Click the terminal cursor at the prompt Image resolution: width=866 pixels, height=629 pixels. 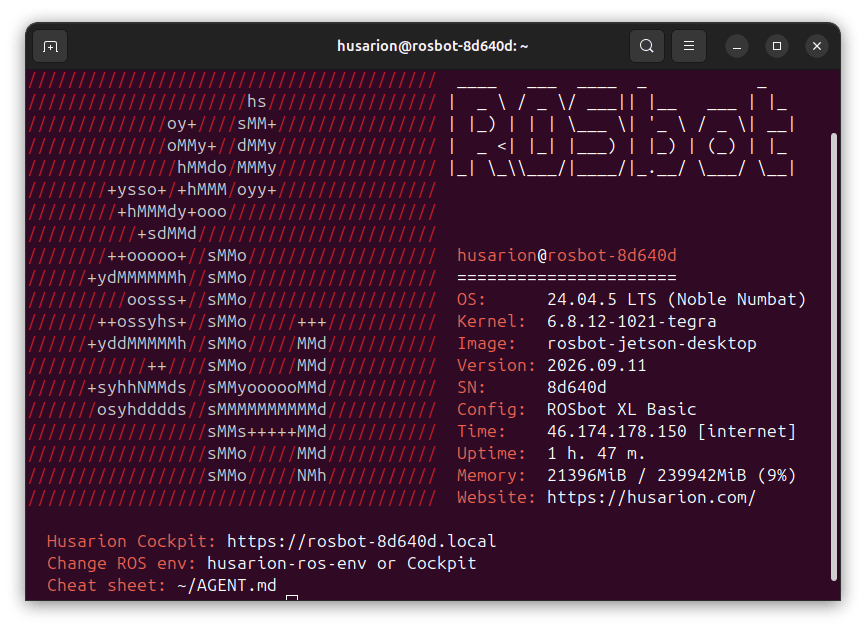tap(292, 598)
